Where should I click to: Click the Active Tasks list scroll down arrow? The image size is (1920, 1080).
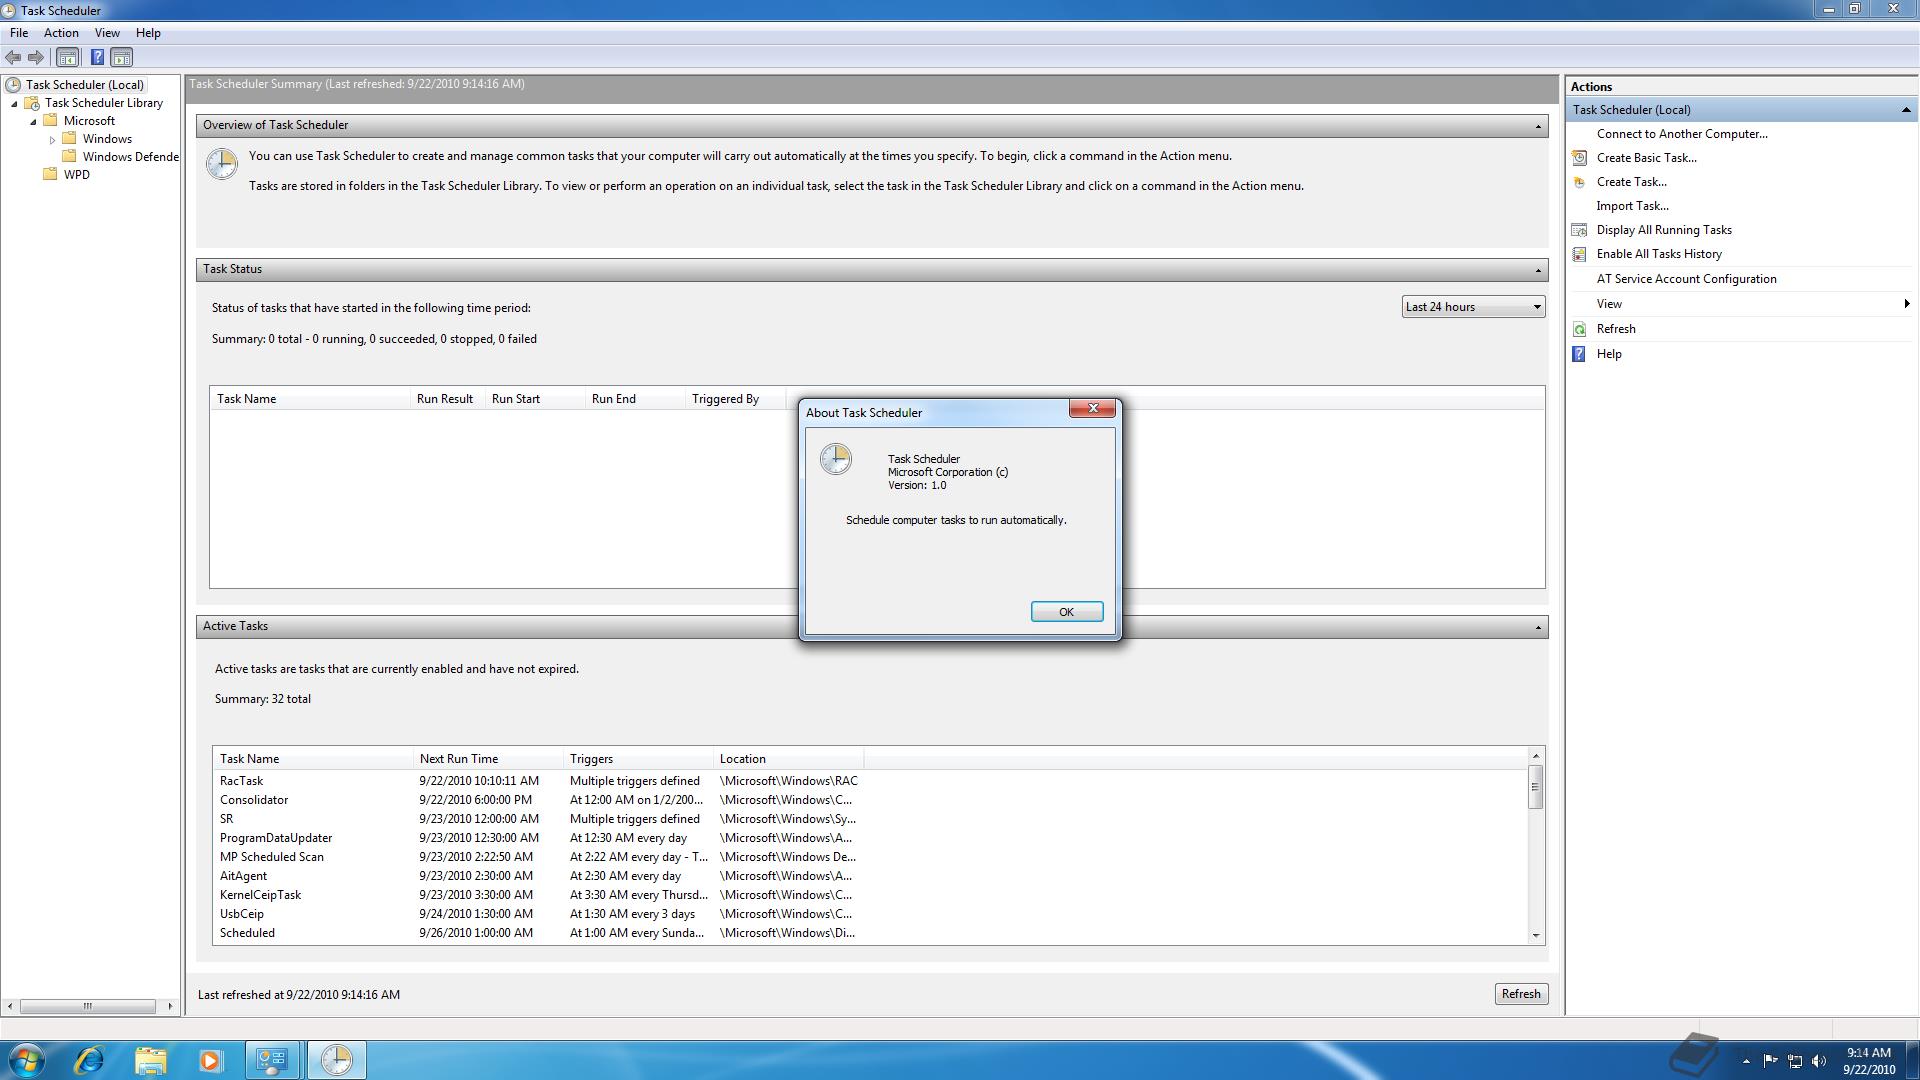coord(1535,936)
